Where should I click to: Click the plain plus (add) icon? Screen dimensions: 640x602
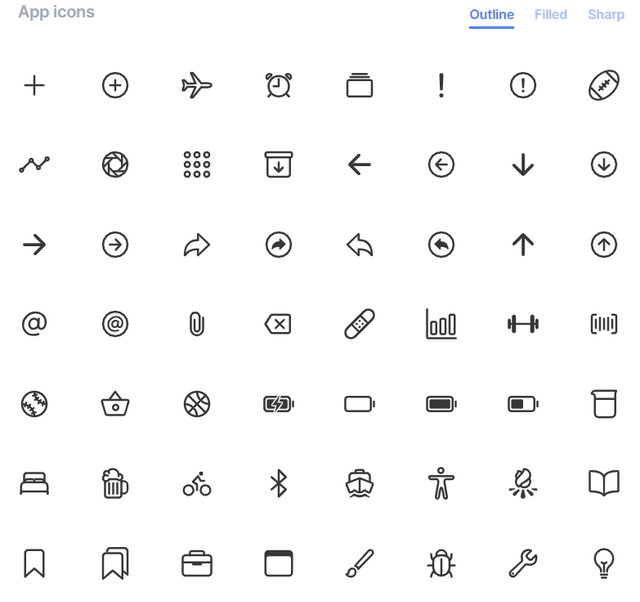pos(34,85)
